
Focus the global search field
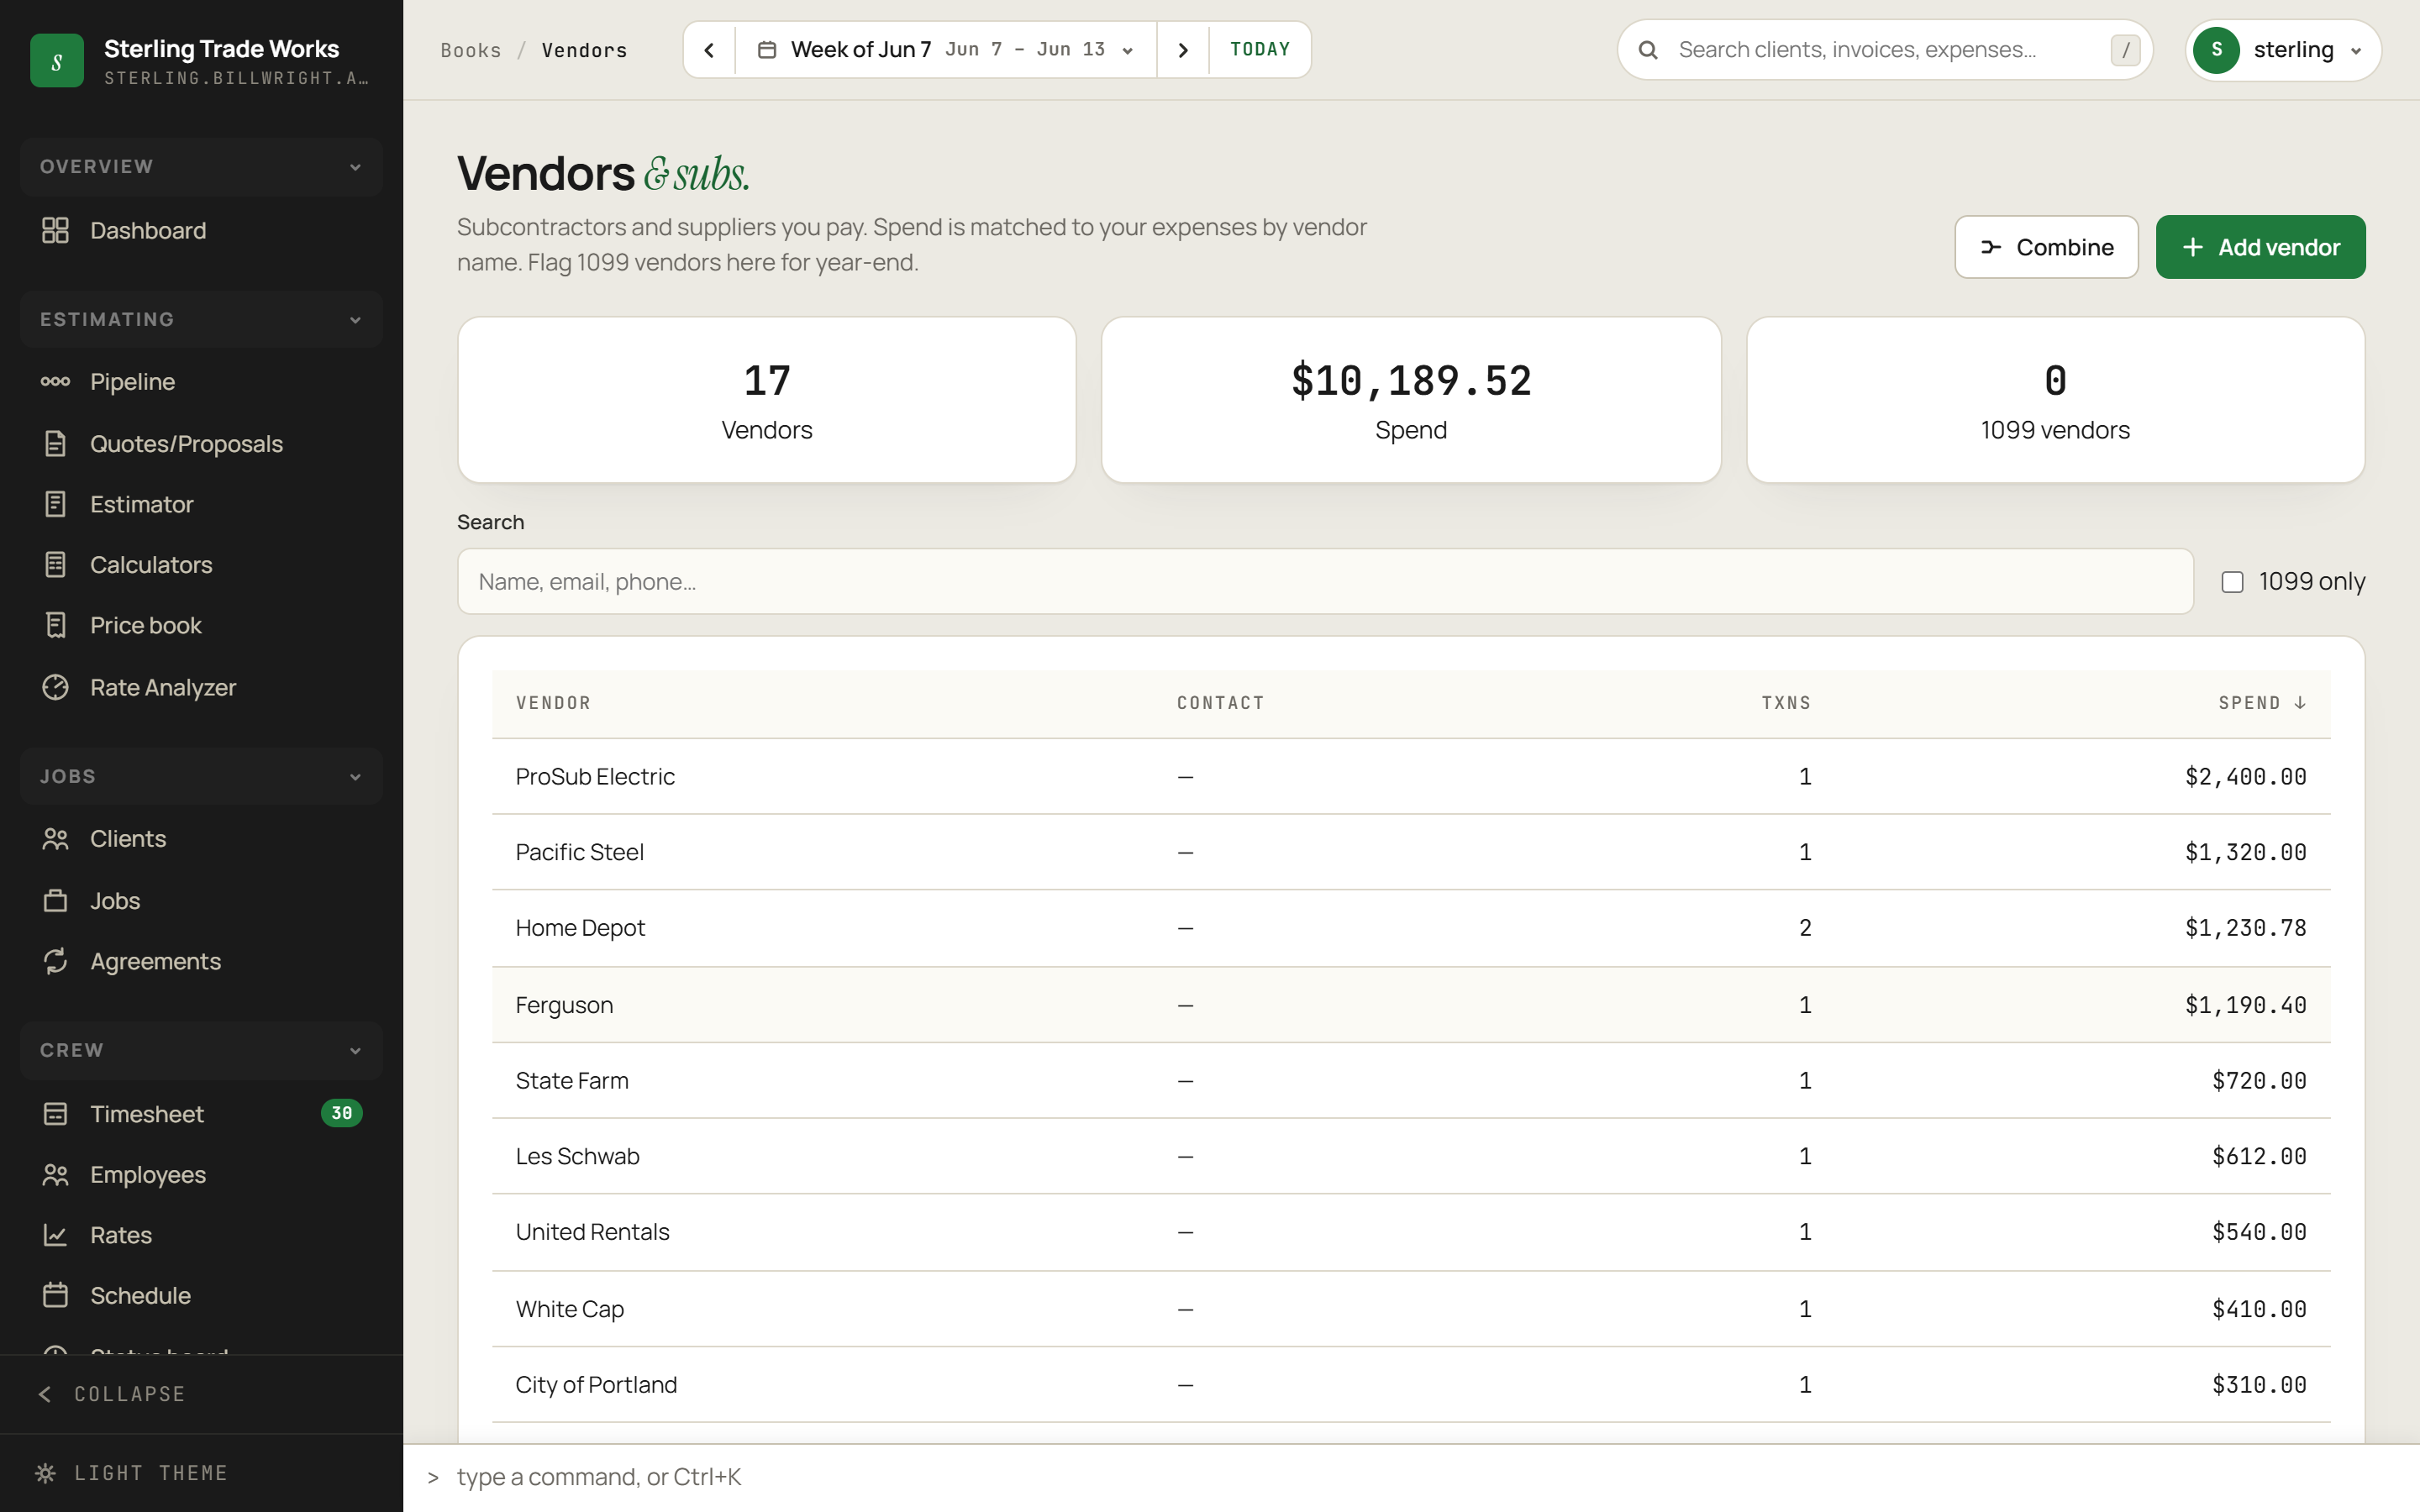click(x=1884, y=49)
